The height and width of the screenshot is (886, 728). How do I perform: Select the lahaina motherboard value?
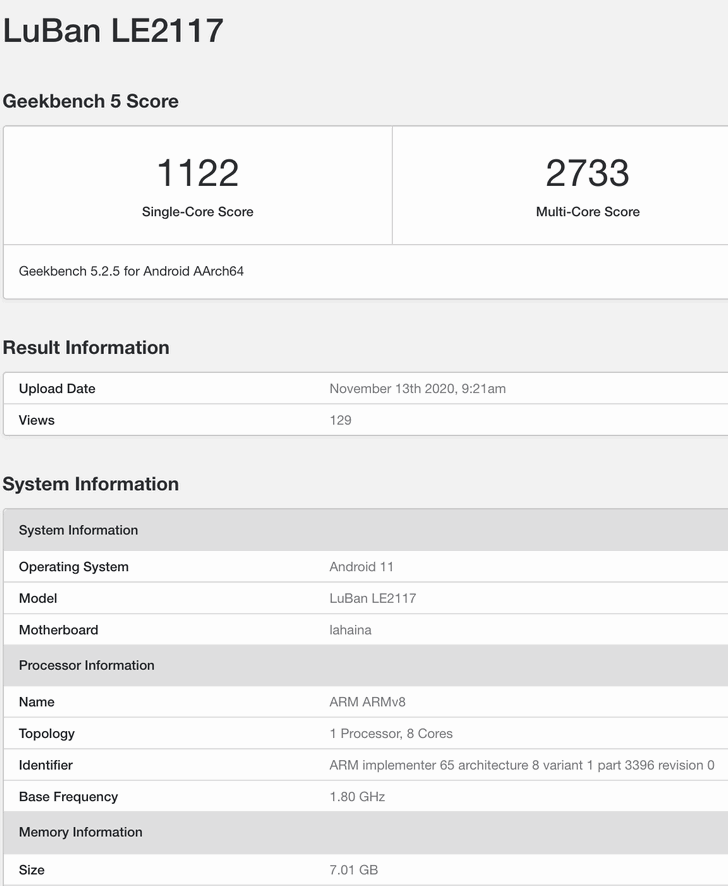[x=350, y=630]
